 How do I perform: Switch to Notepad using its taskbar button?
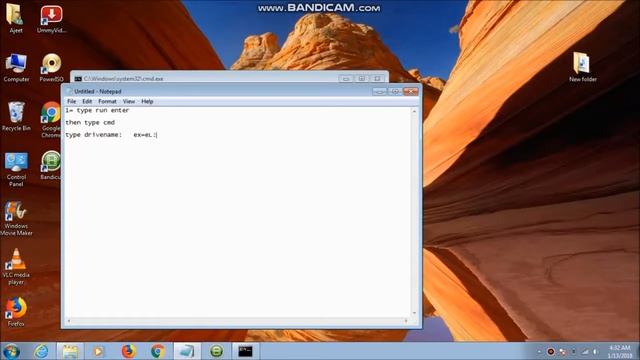point(187,351)
